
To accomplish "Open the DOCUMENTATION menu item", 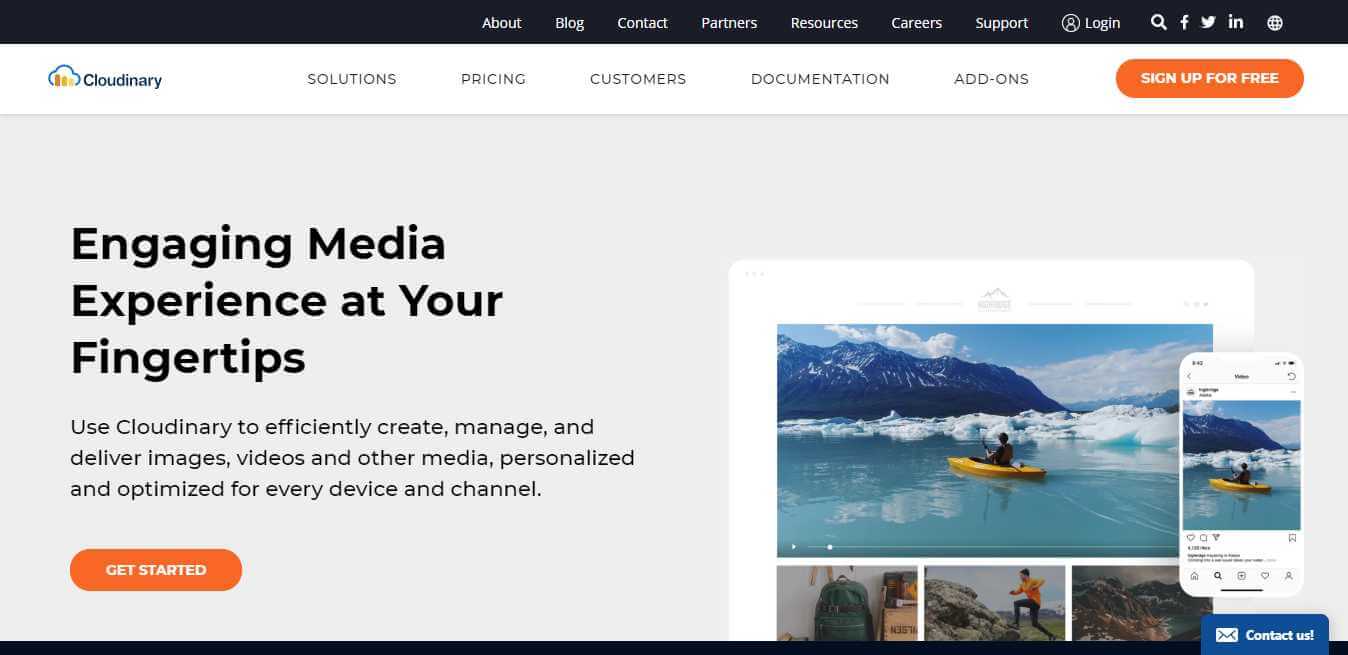I will pos(820,79).
